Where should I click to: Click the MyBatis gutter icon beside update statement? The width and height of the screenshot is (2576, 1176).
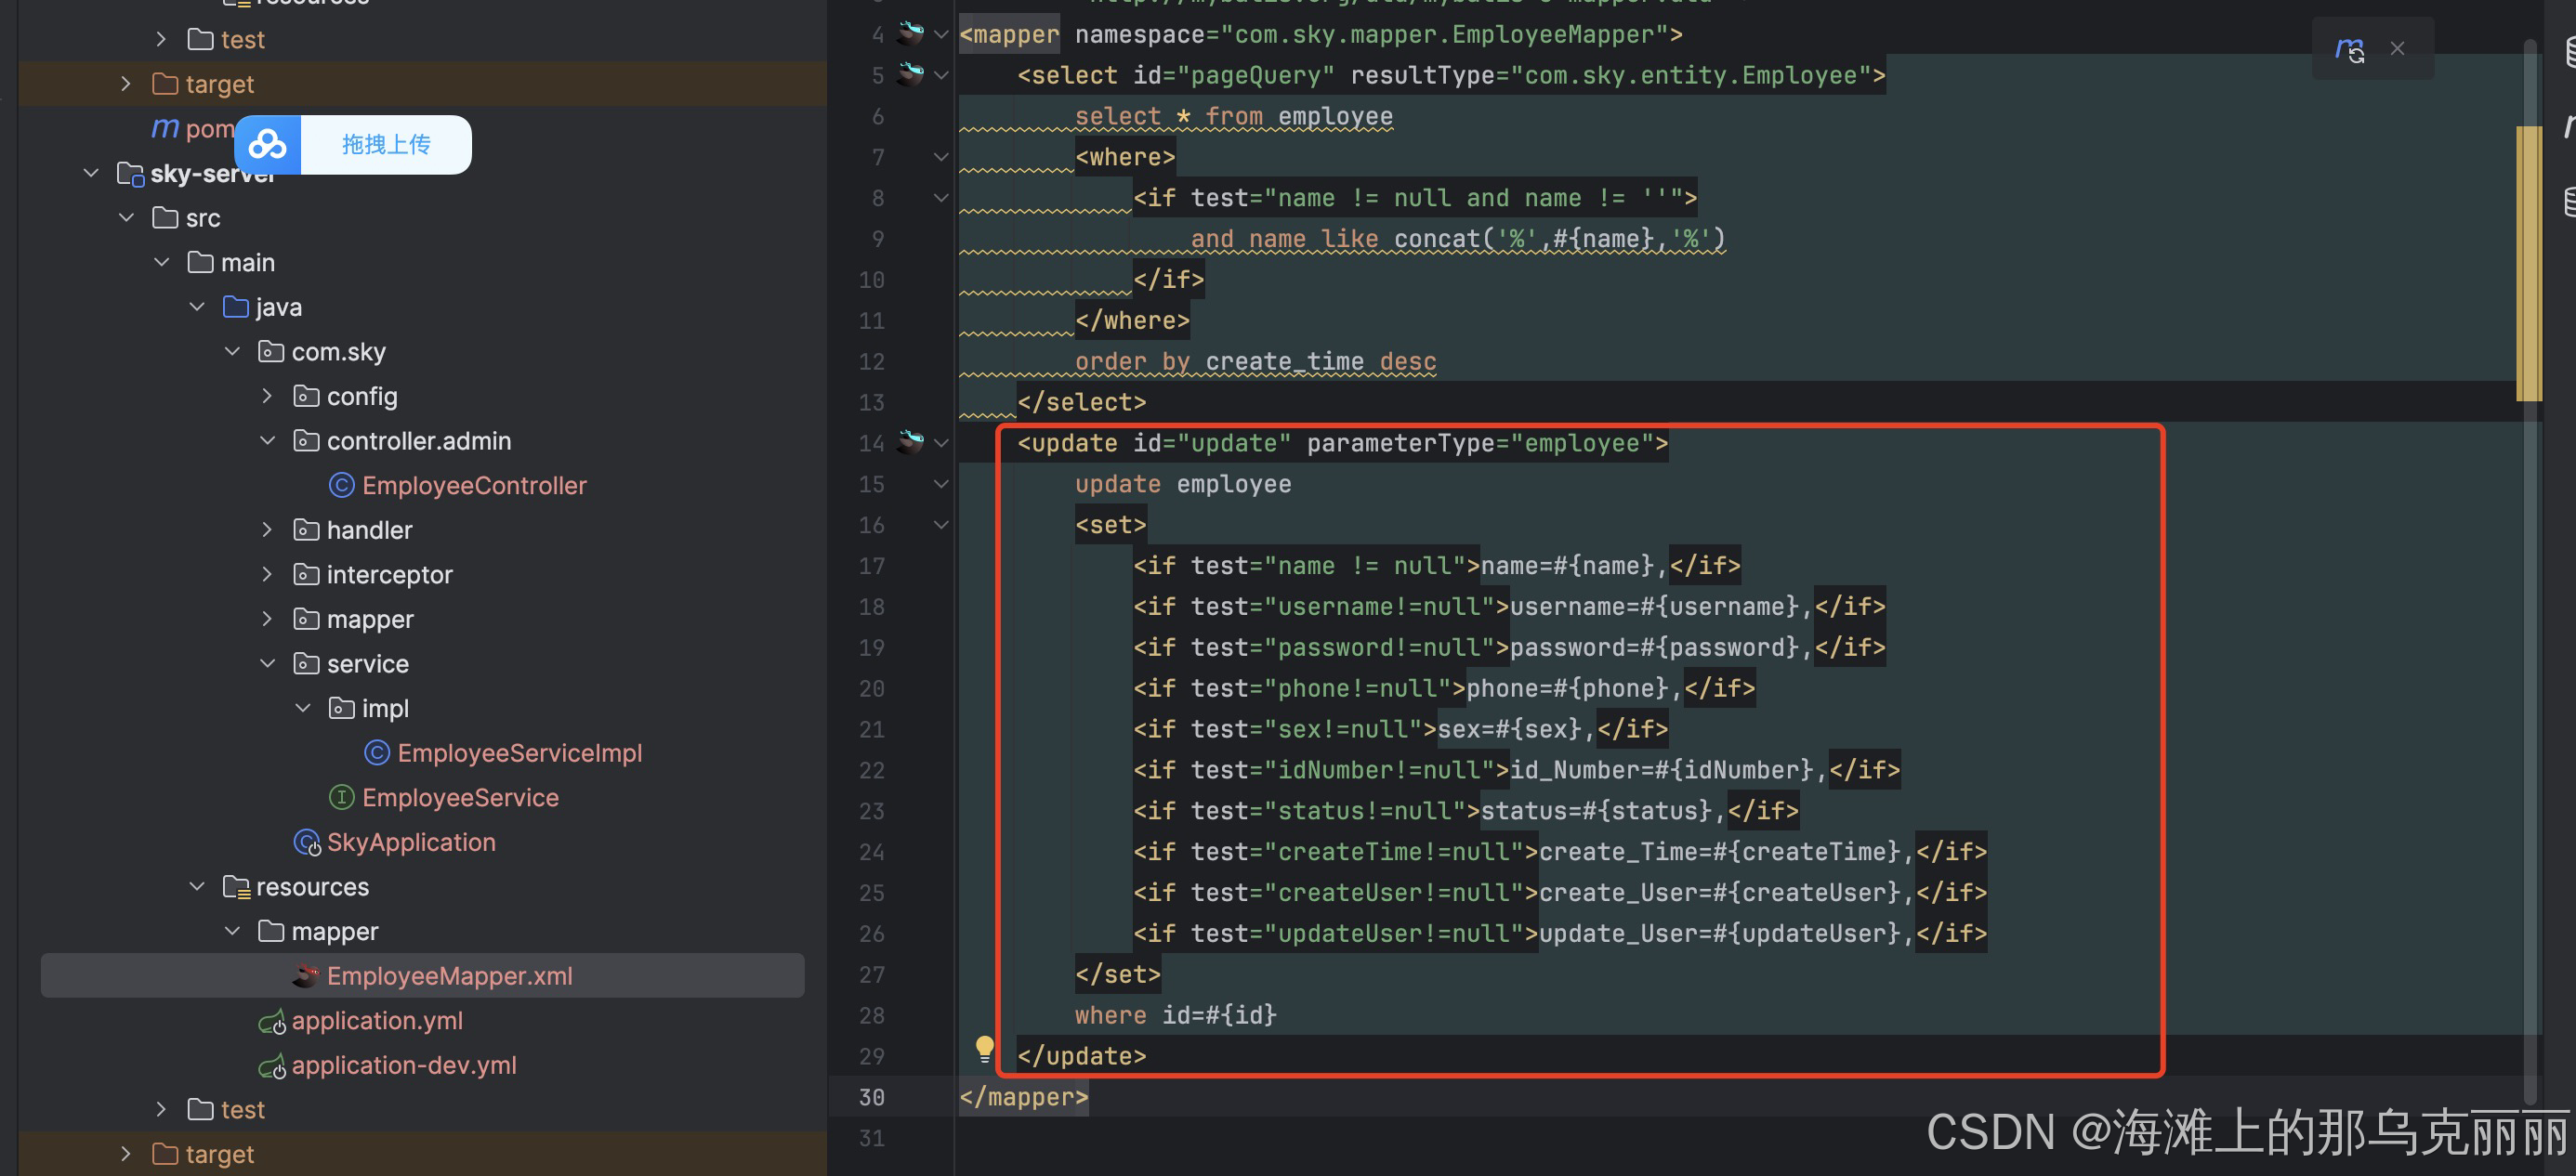(909, 442)
